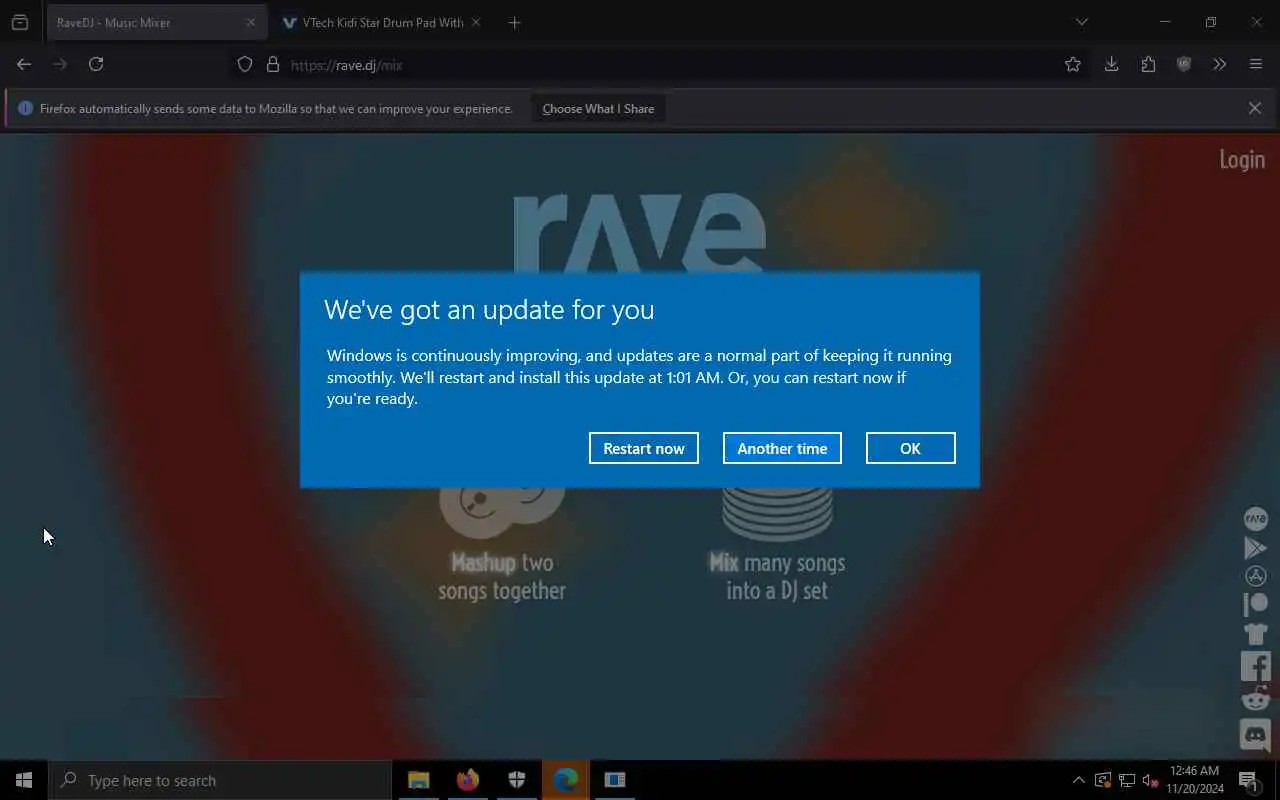The image size is (1280, 800).
Task: Choose Another time for the update
Action: (782, 448)
